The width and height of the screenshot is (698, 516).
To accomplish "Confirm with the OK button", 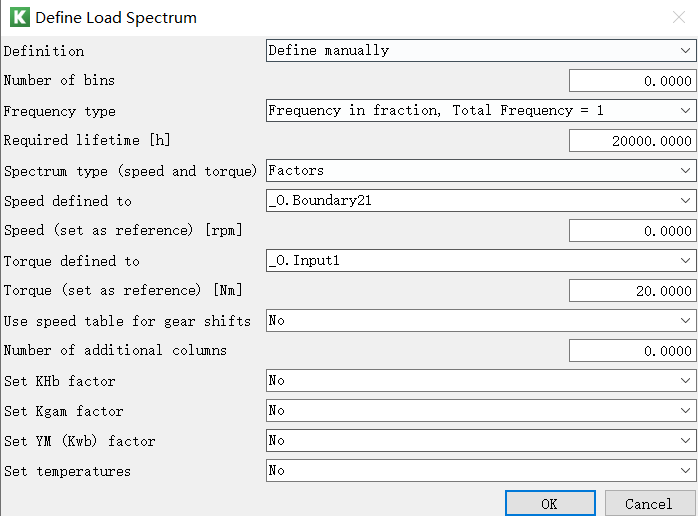I will (x=550, y=504).
